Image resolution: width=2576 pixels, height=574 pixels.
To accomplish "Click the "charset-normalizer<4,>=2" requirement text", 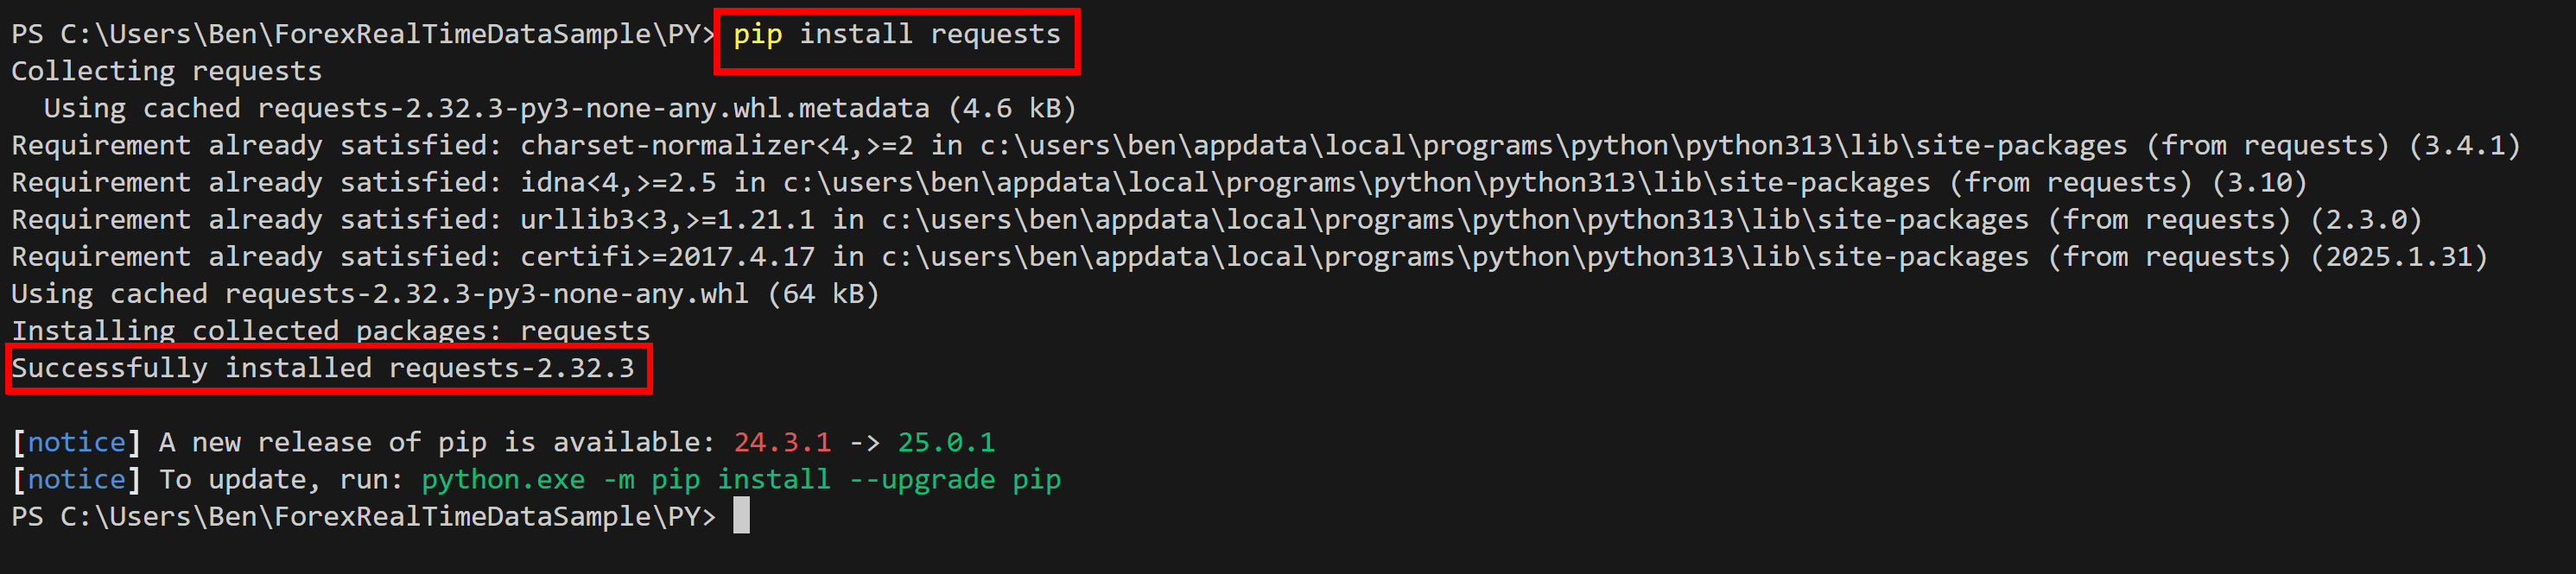I will 716,146.
